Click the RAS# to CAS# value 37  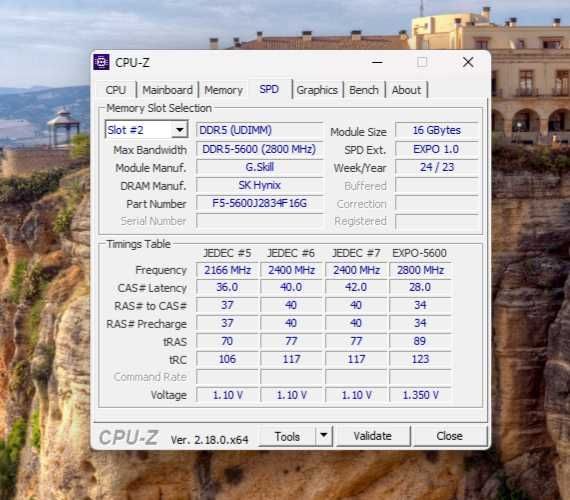pos(227,305)
